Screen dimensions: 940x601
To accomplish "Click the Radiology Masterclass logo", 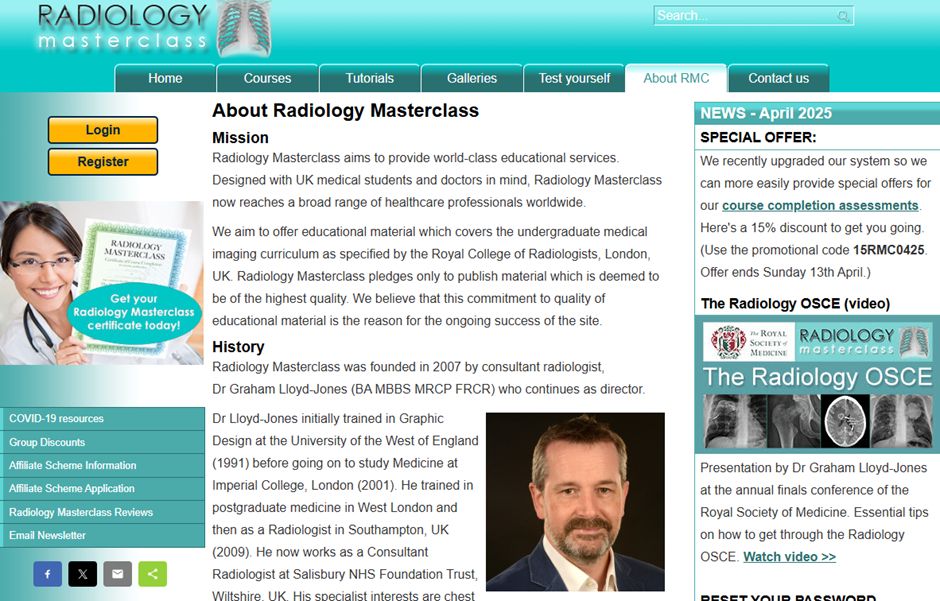I will pos(154,28).
